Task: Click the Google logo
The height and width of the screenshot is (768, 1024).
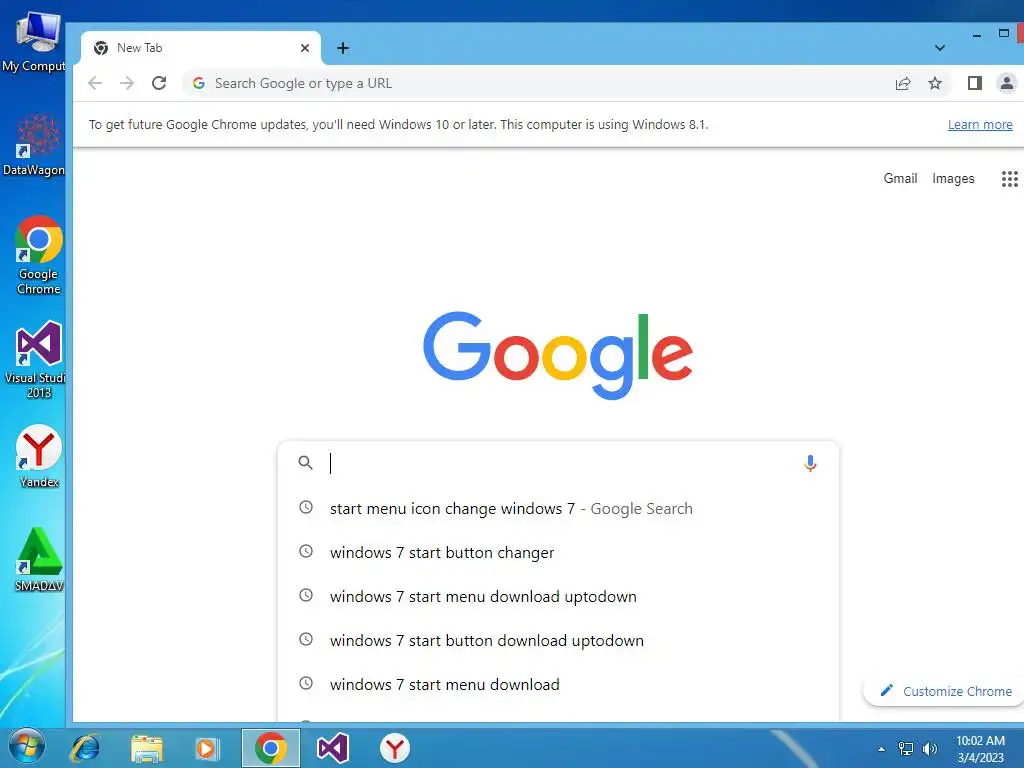Action: point(558,355)
